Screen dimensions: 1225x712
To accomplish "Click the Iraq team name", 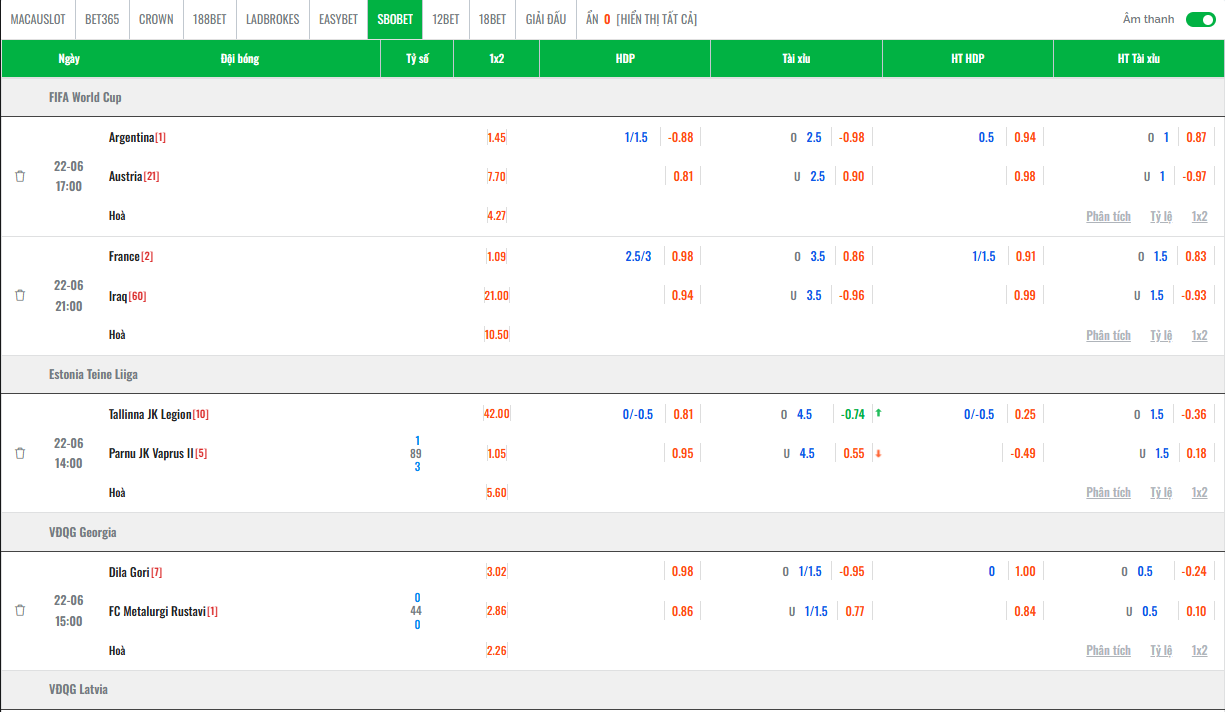I will (118, 295).
